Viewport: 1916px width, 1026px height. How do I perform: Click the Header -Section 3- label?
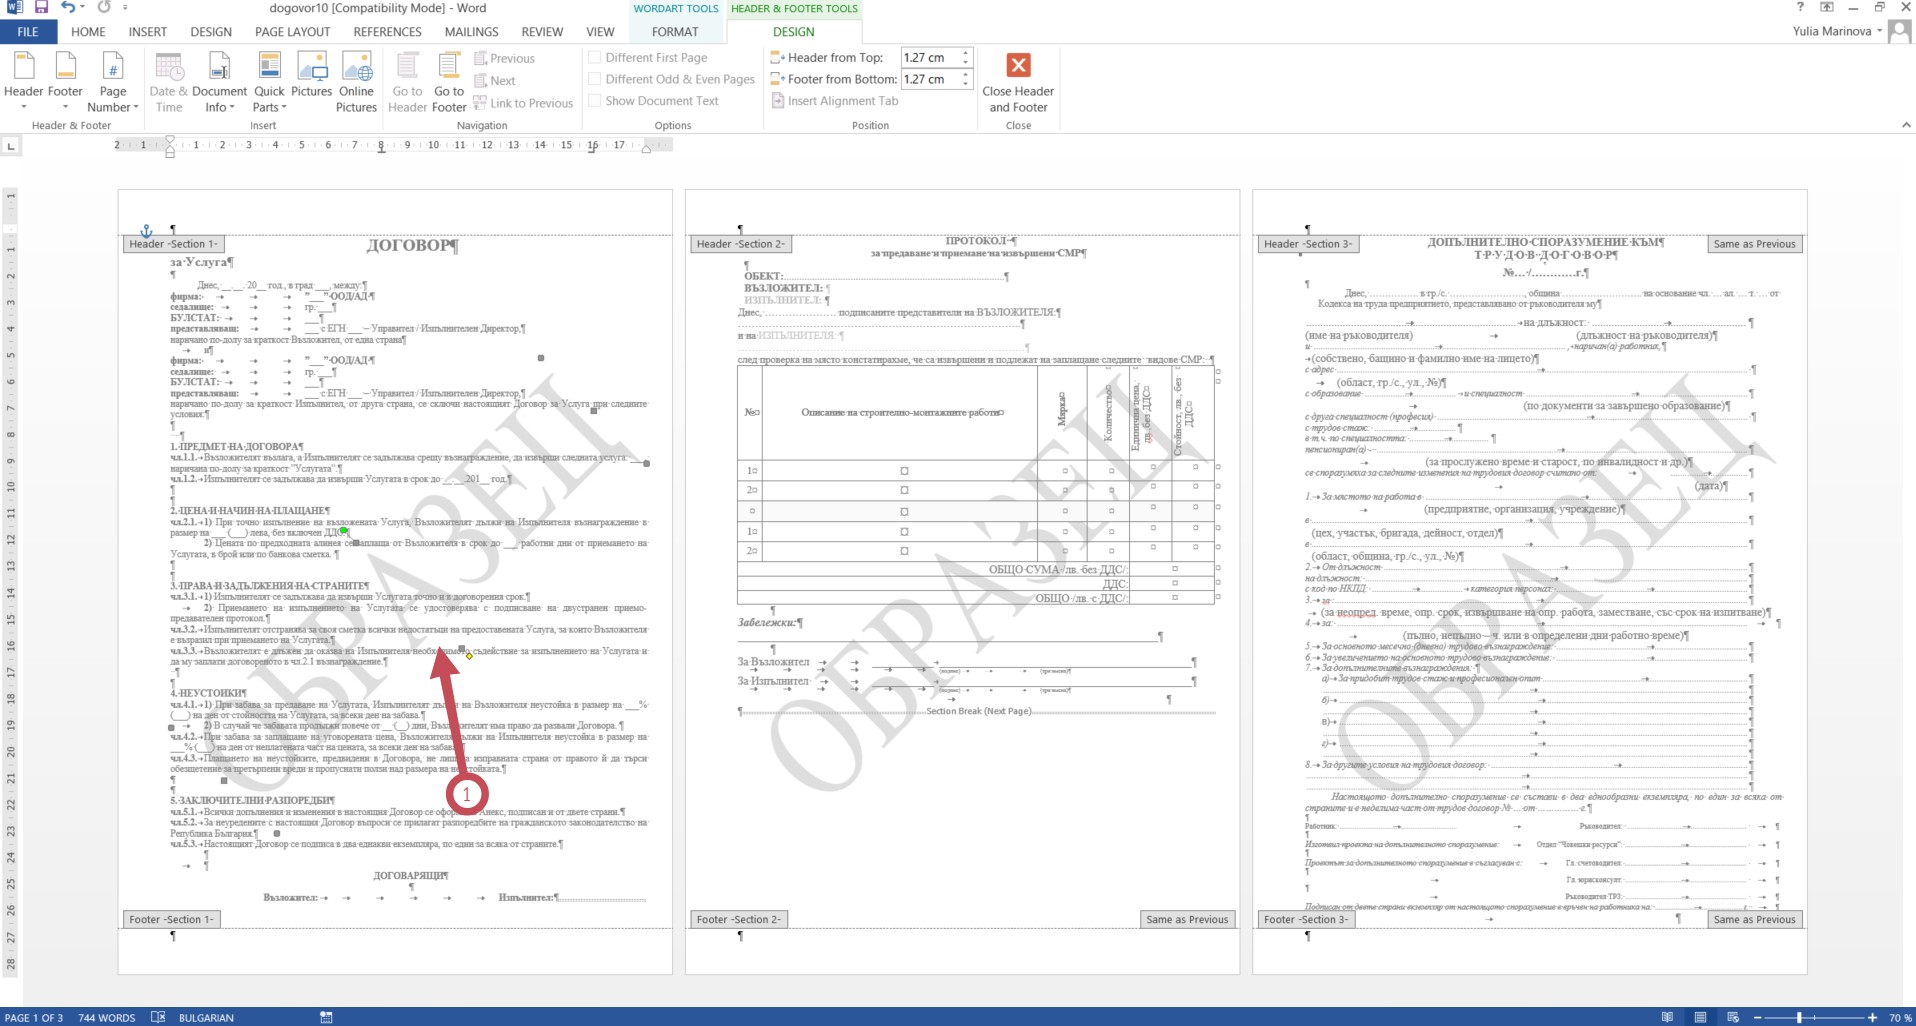[x=1308, y=244]
